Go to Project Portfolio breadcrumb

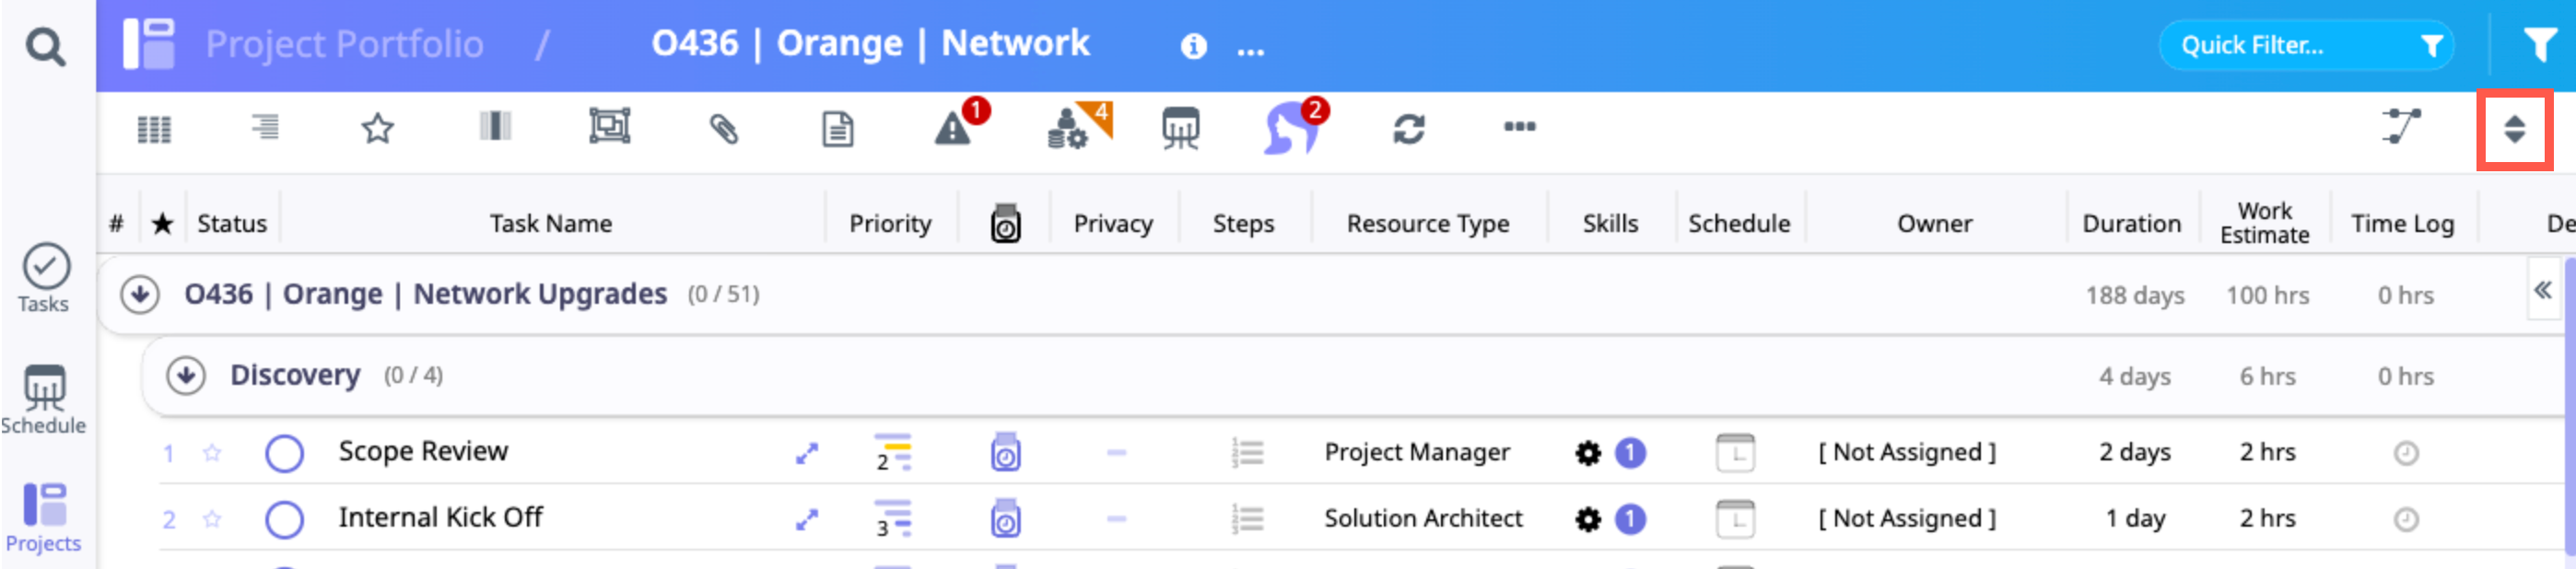tap(344, 44)
